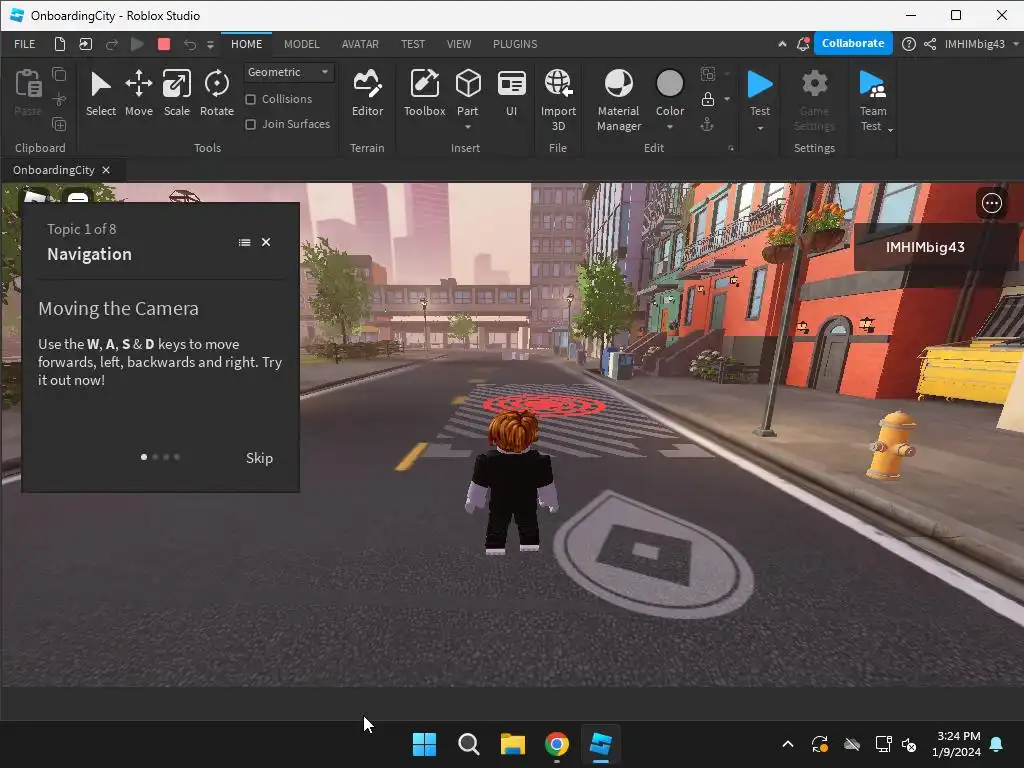This screenshot has height=768, width=1024.
Task: Select the Select tool
Action: 101,93
